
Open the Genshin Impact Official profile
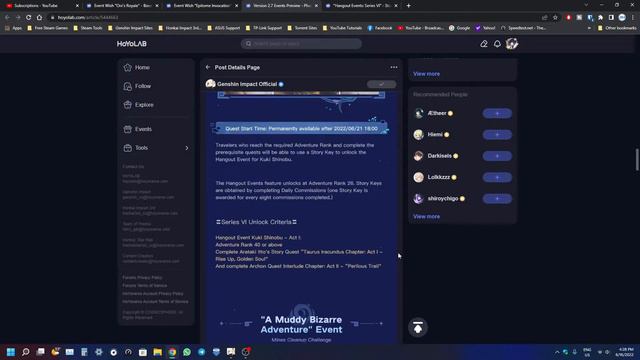247,84
